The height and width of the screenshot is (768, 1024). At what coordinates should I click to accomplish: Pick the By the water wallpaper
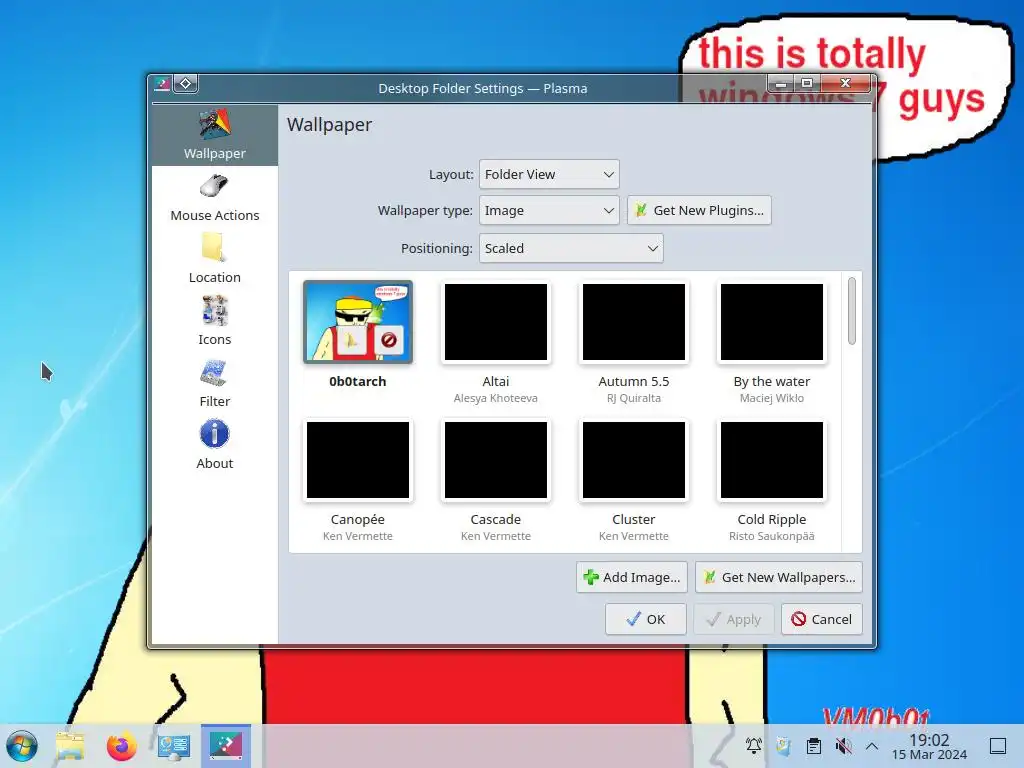(x=771, y=322)
